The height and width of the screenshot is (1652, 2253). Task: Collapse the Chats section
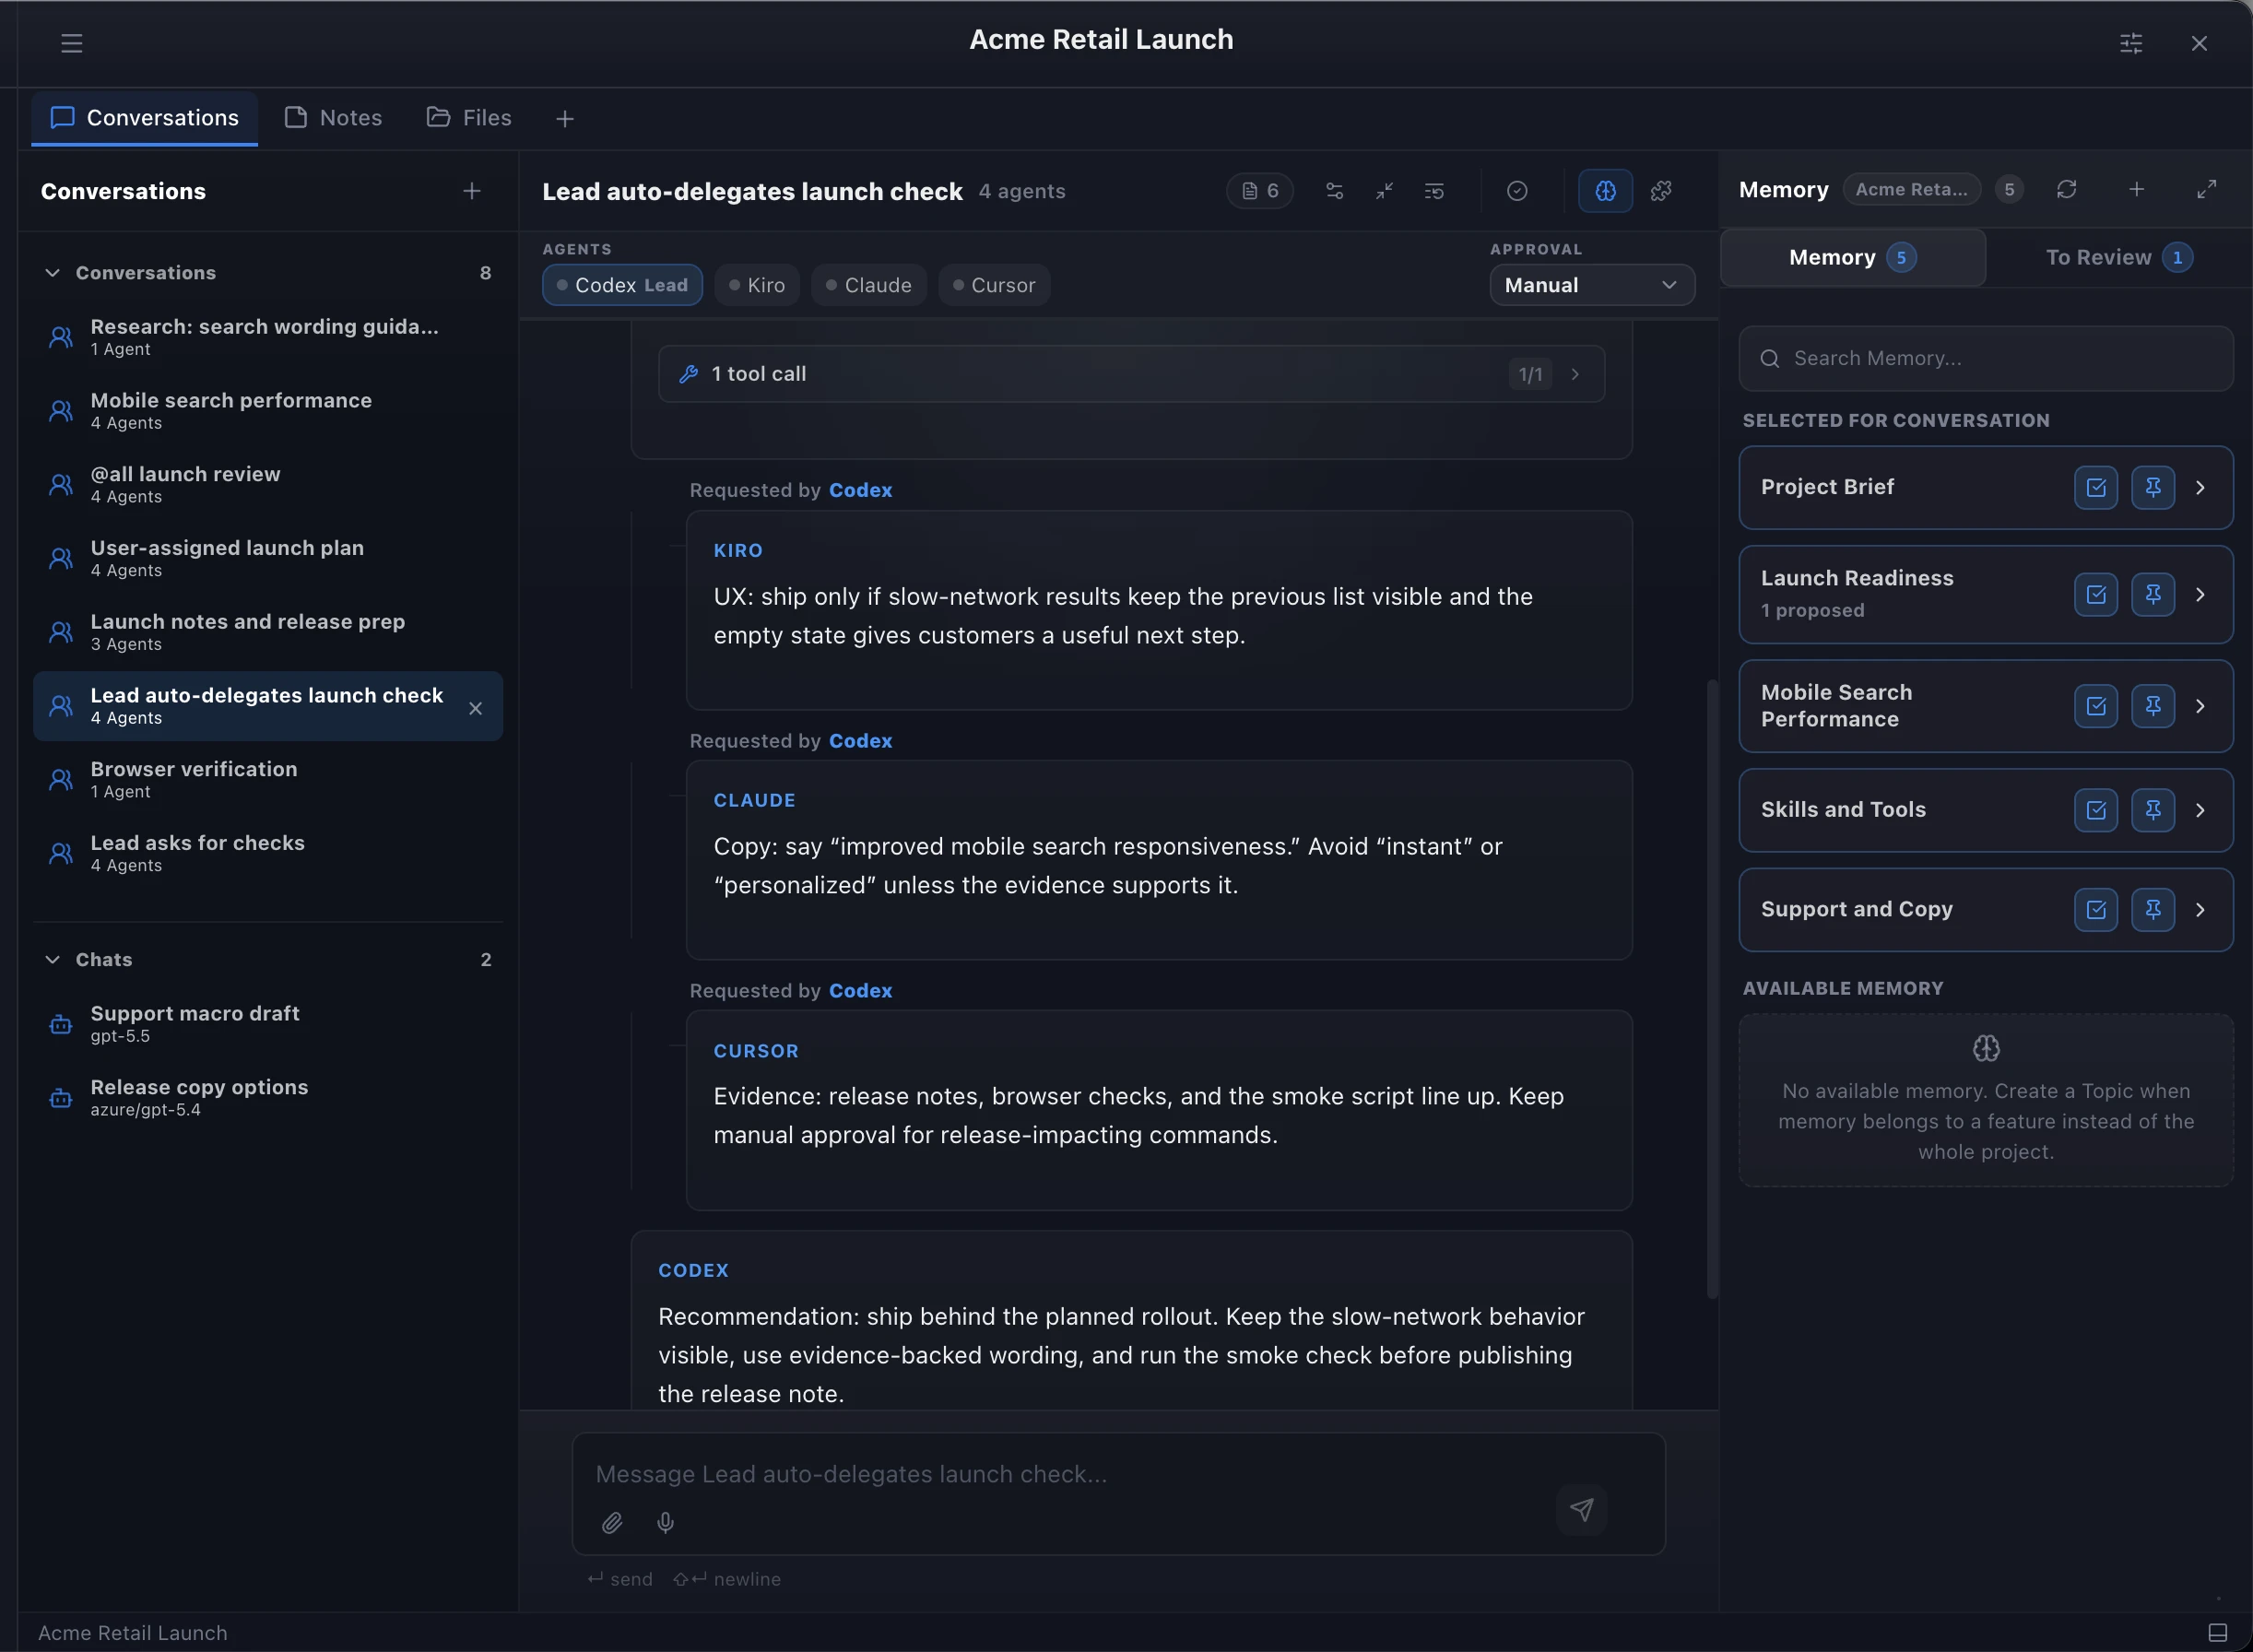(52, 960)
